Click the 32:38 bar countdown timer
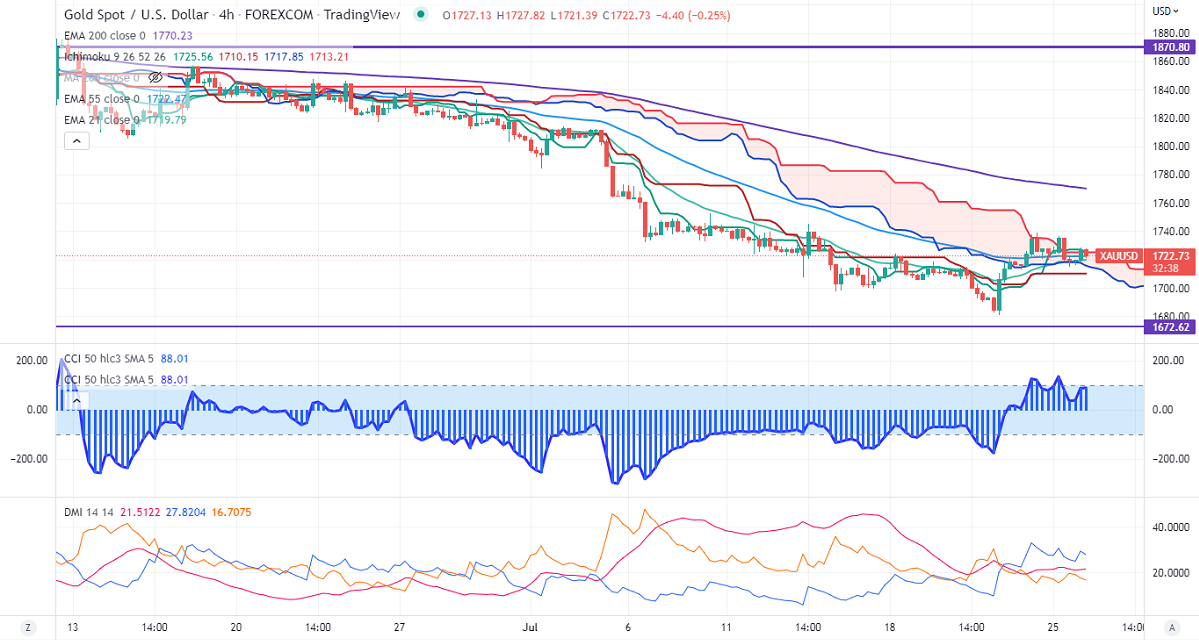This screenshot has width=1199, height=640. [x=1164, y=268]
